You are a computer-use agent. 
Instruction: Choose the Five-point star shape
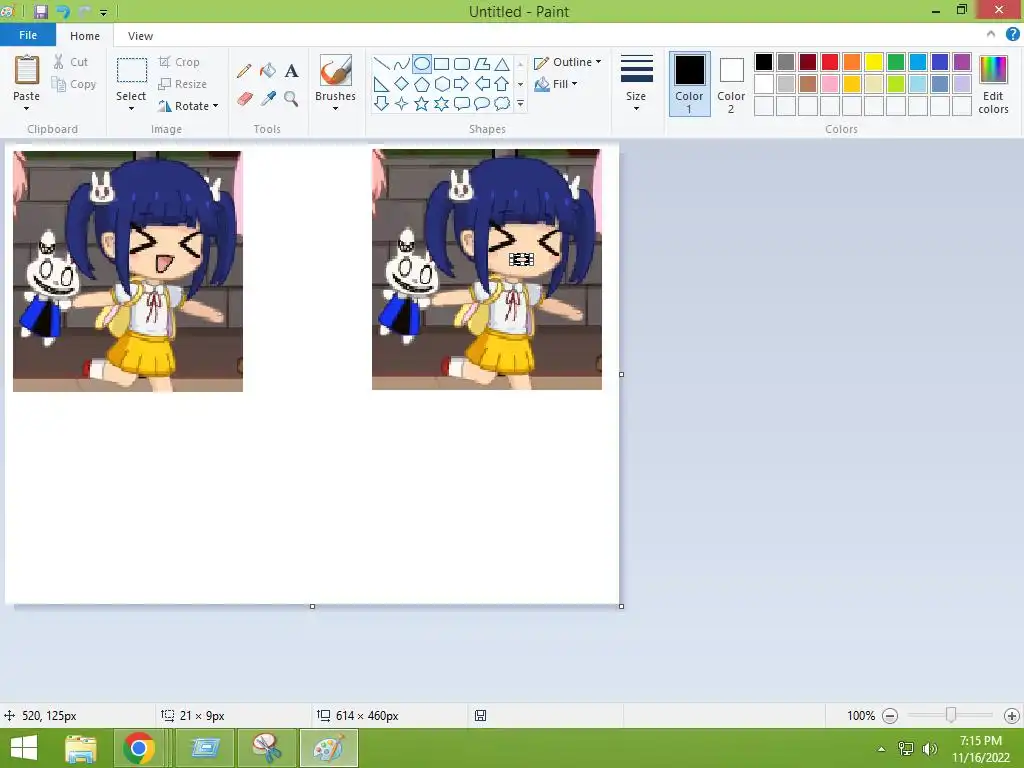pyautogui.click(x=422, y=103)
